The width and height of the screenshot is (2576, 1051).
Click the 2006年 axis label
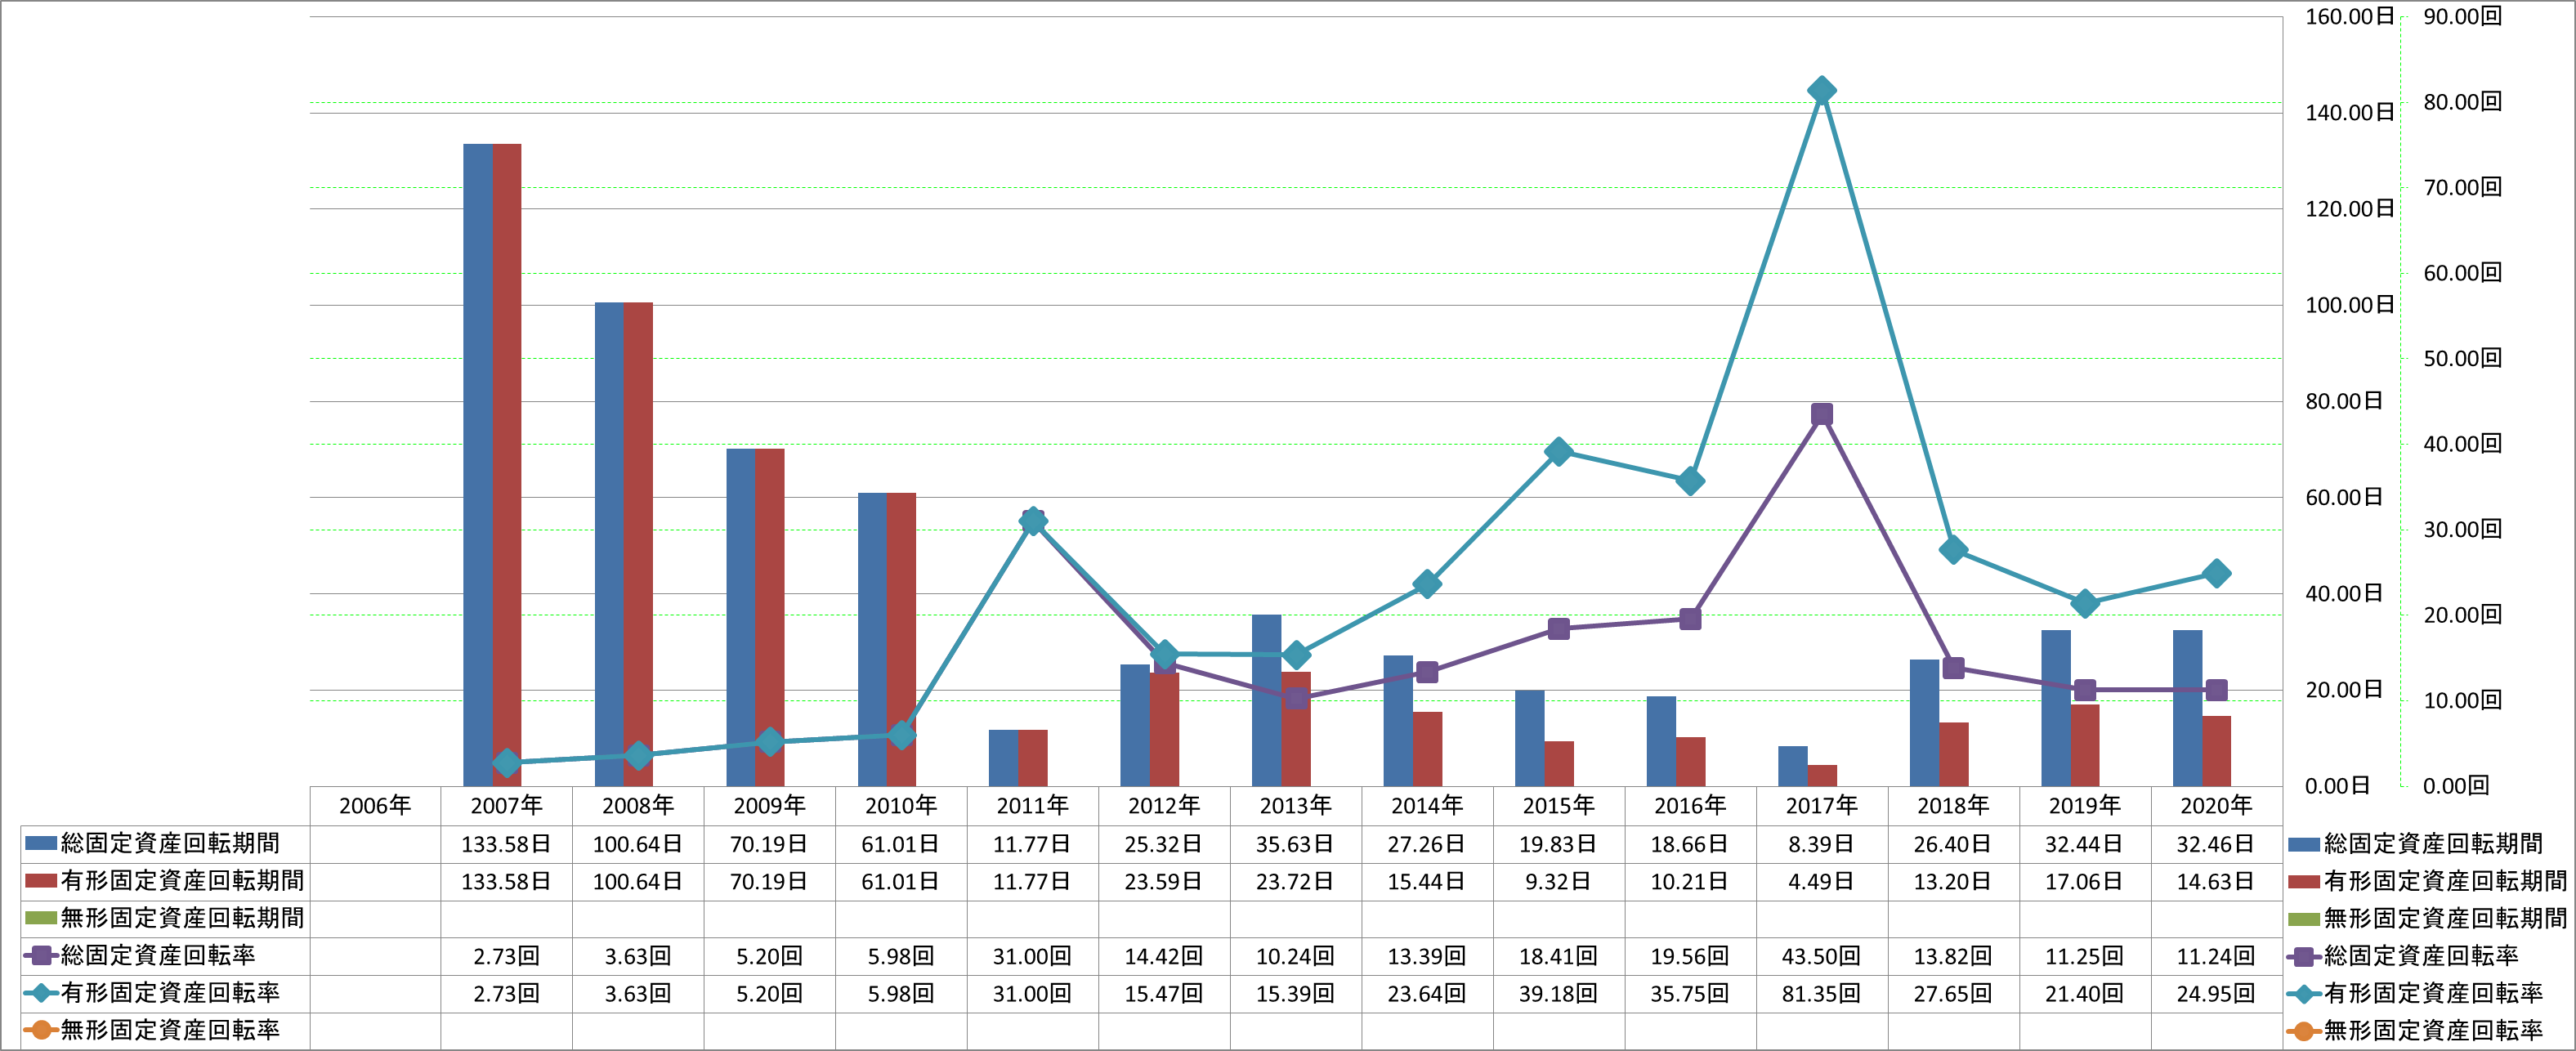[x=375, y=806]
